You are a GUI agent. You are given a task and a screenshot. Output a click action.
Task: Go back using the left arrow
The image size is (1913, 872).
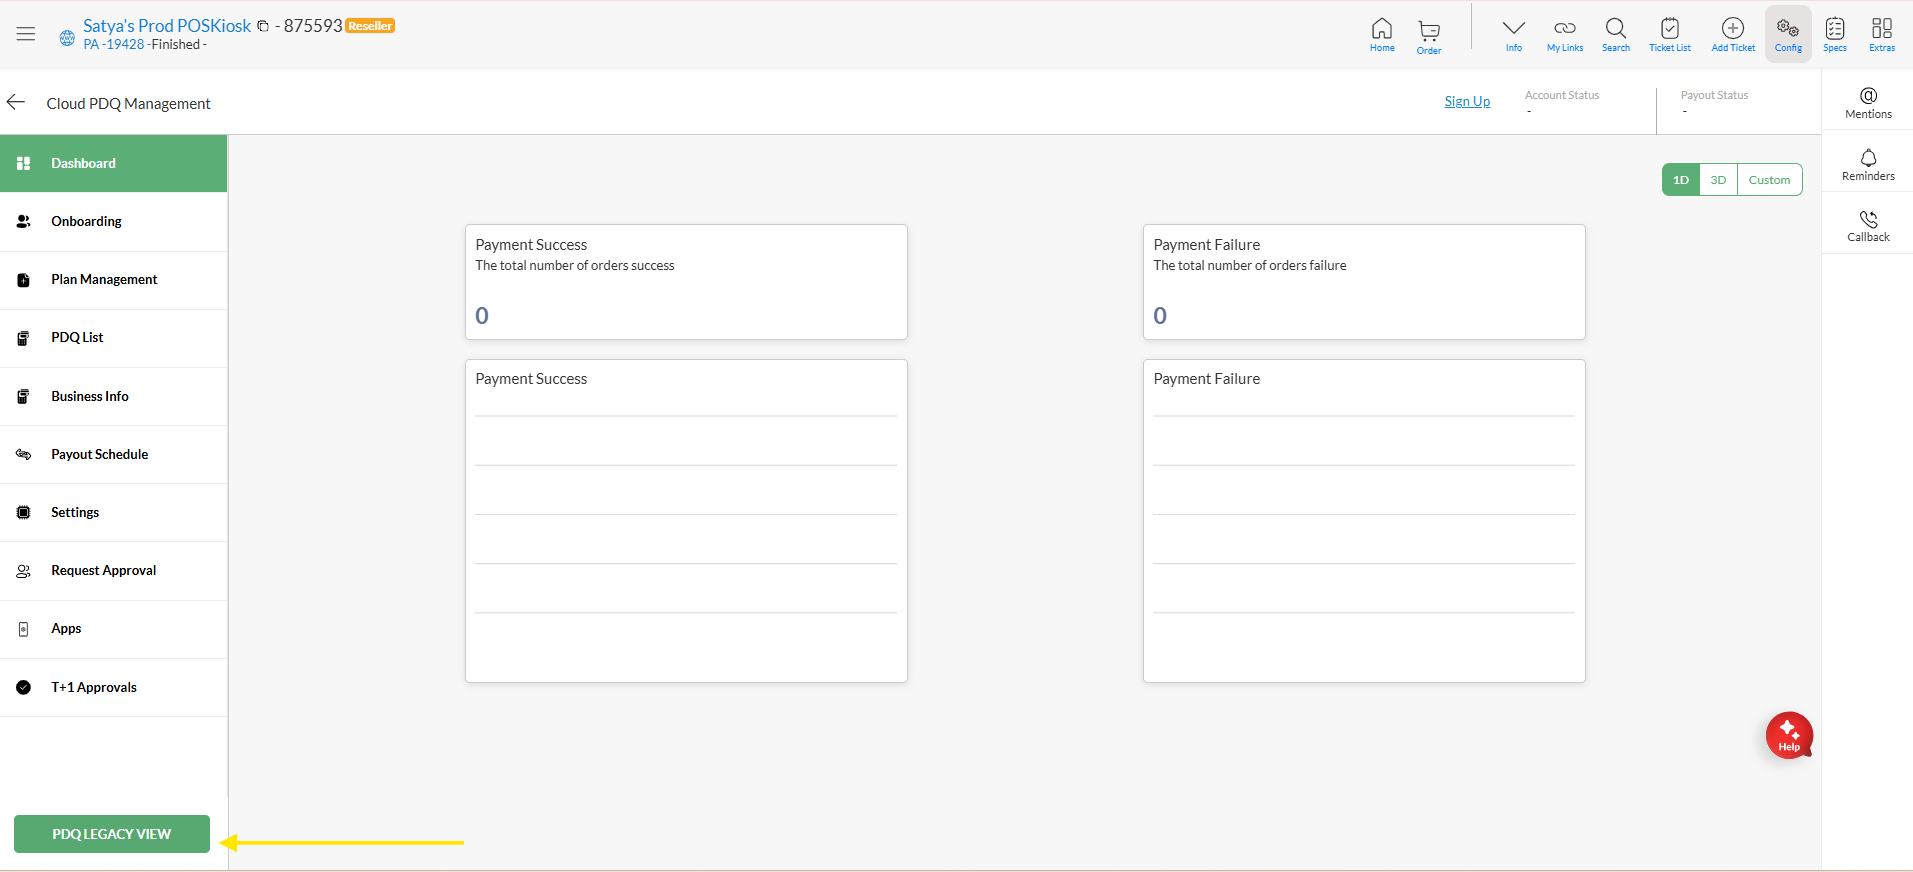tap(16, 103)
